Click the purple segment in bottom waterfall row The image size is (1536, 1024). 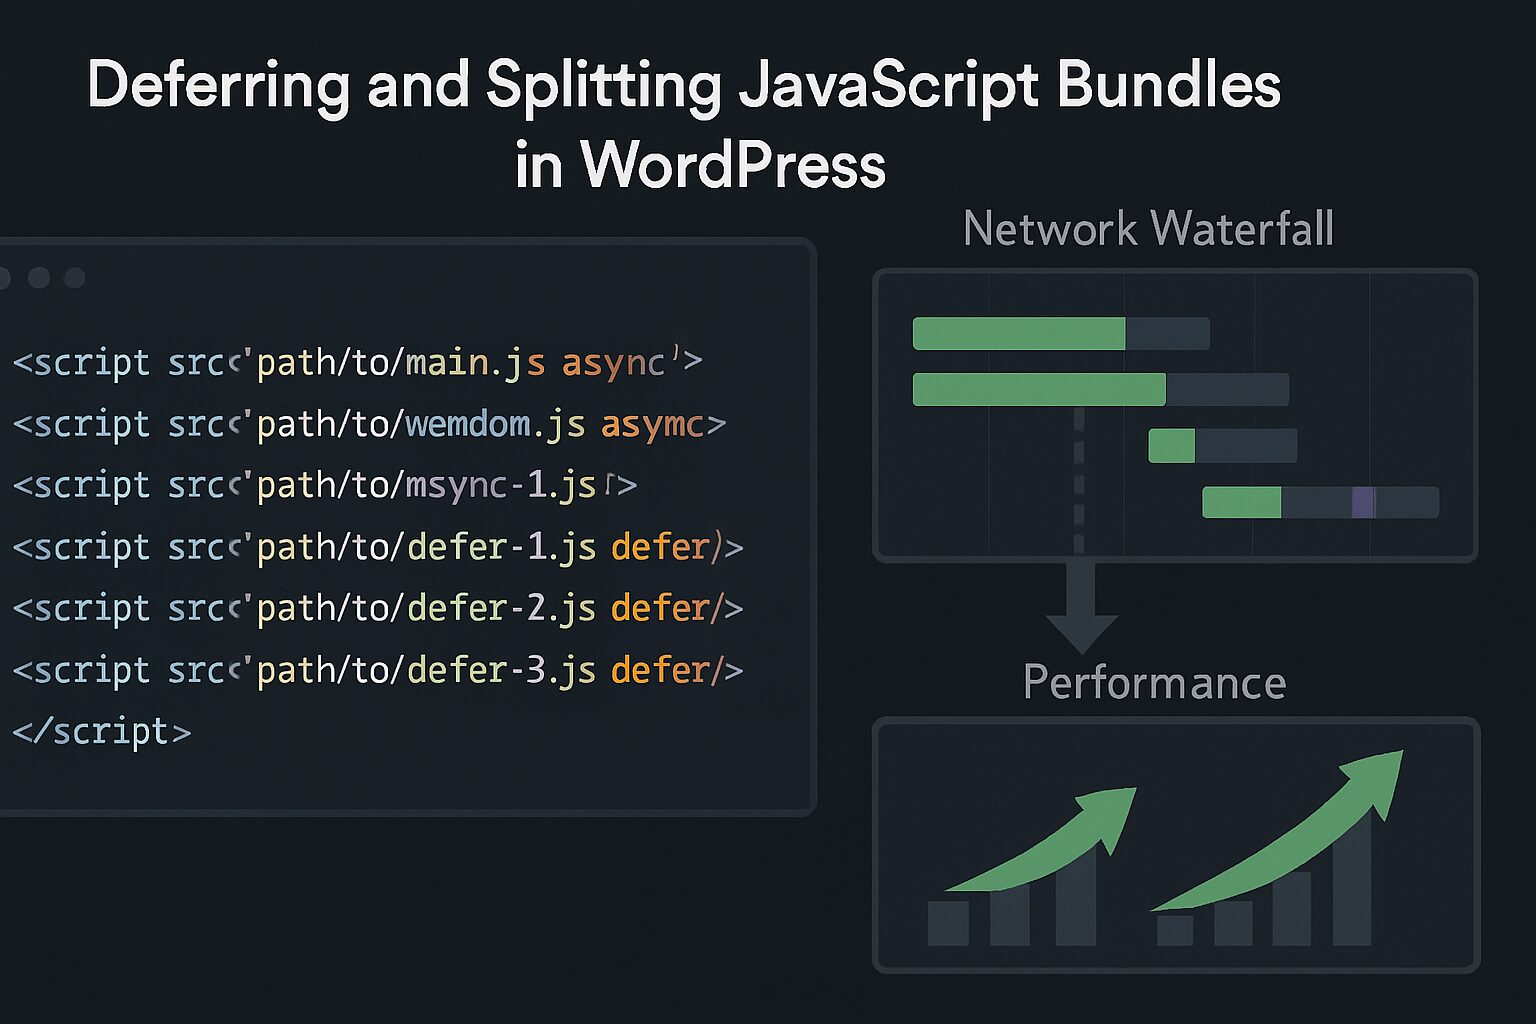click(1363, 502)
